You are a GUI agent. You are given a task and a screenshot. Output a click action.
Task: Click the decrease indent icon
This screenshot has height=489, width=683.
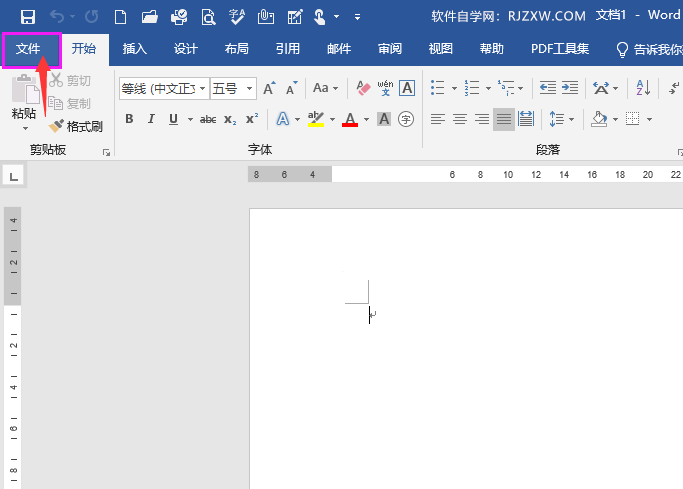tap(548, 88)
